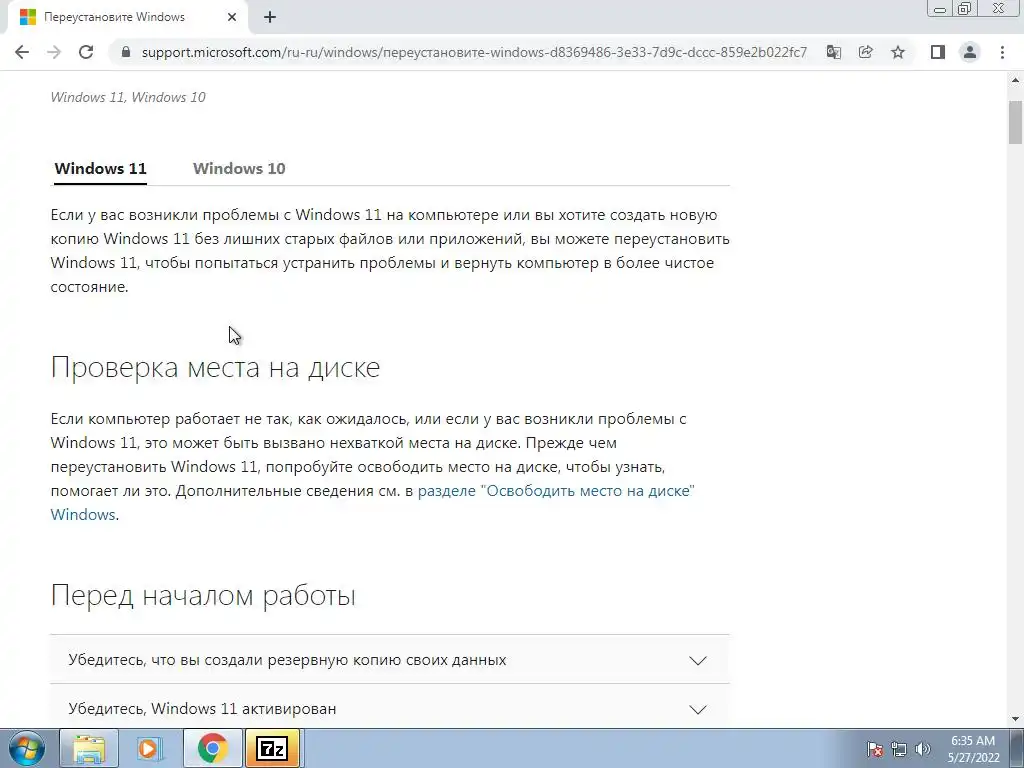Reload the current page

point(86,52)
